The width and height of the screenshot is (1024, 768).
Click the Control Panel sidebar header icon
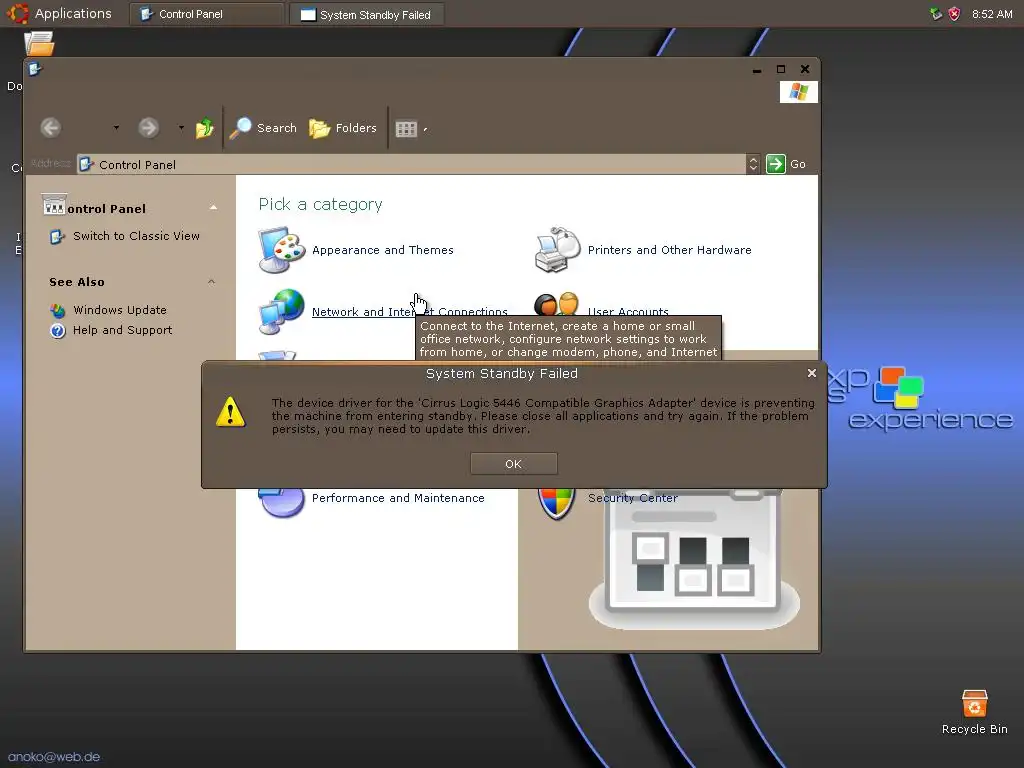click(x=54, y=205)
